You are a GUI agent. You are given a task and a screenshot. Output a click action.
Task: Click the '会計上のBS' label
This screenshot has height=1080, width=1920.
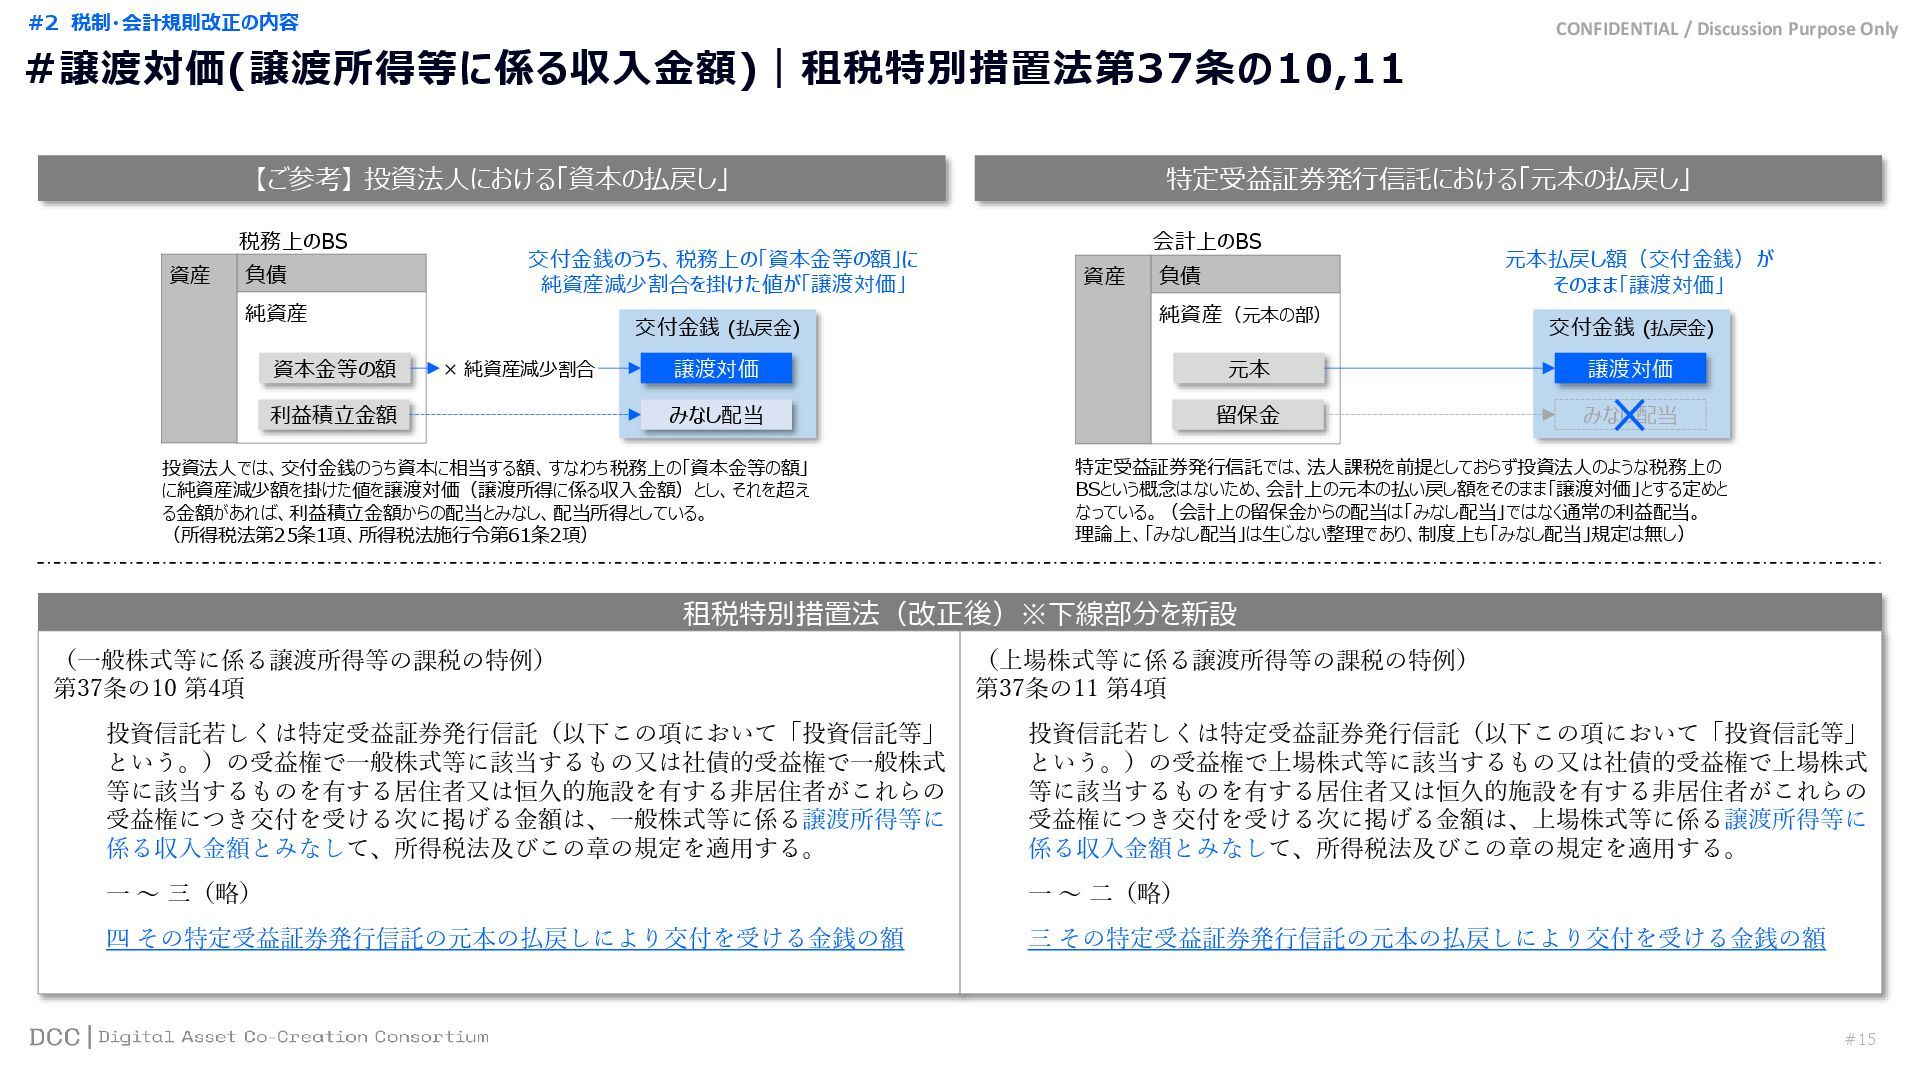click(1207, 241)
